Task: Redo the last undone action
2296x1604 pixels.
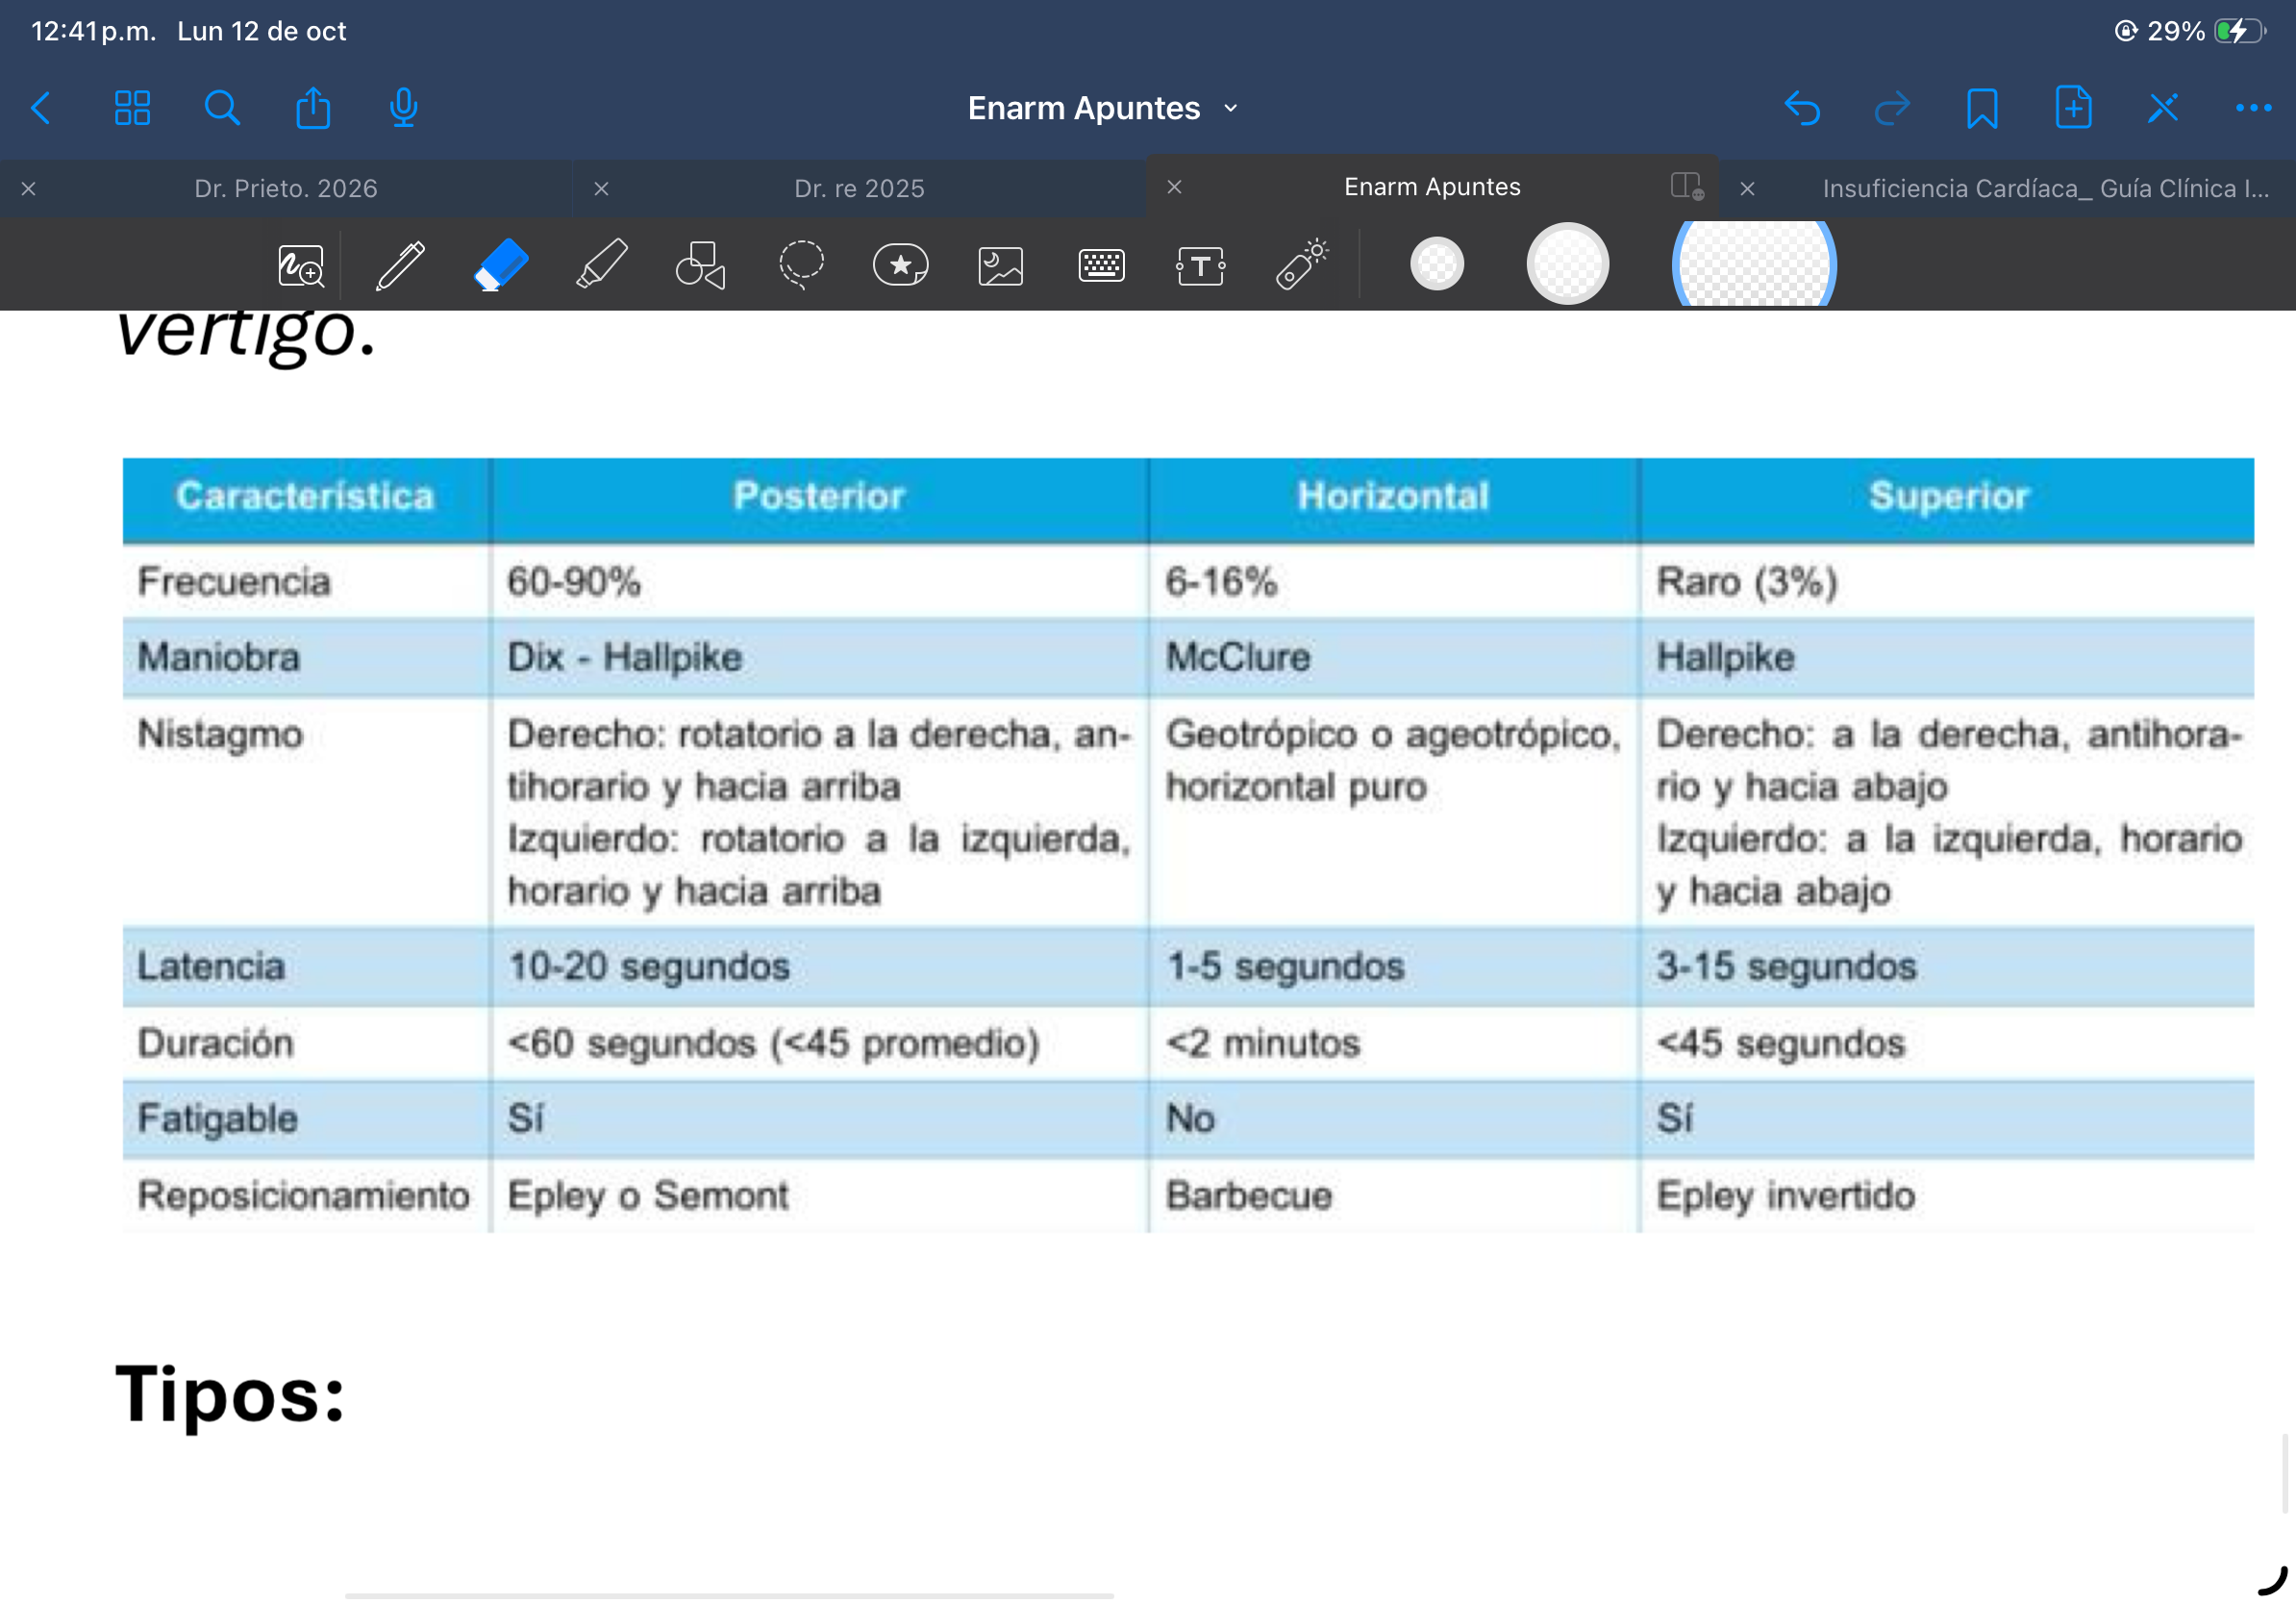Action: 1892,108
